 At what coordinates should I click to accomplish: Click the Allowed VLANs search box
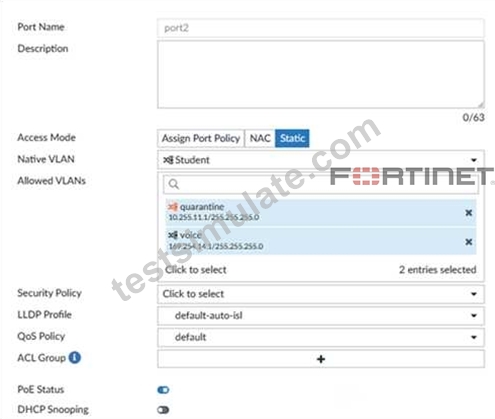[321, 184]
